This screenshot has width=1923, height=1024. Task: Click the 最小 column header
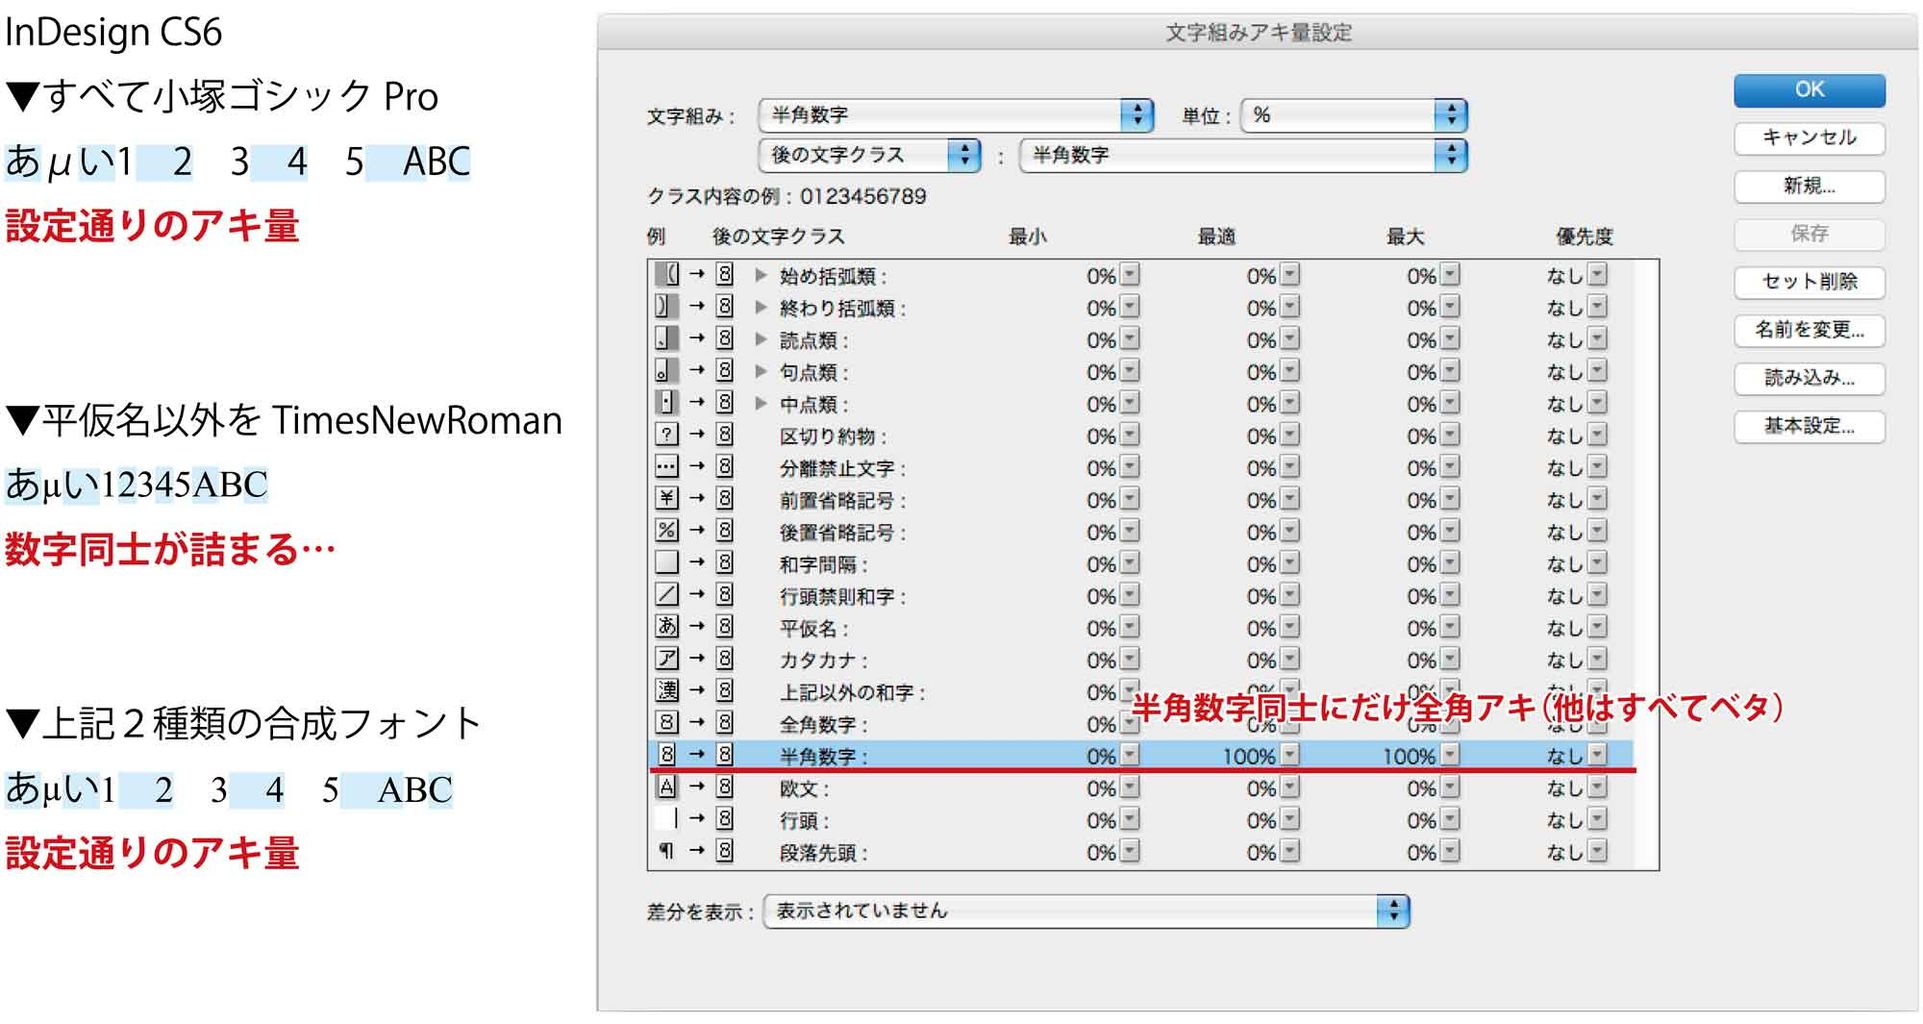(1027, 237)
